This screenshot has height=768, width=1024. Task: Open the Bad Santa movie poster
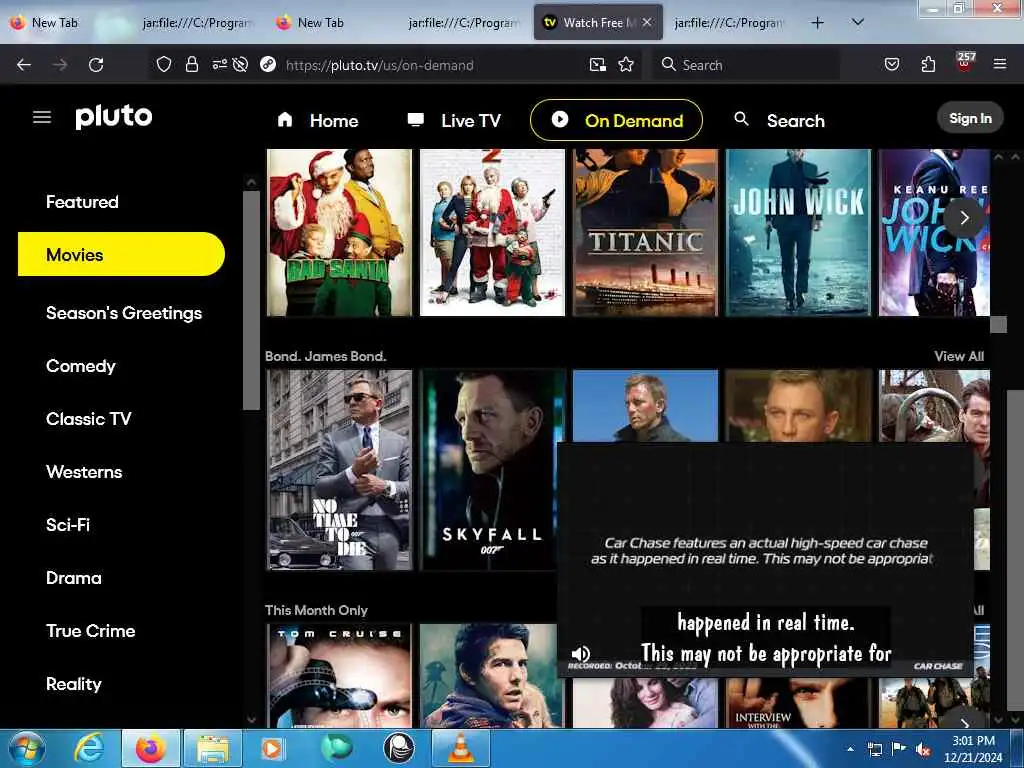[339, 232]
